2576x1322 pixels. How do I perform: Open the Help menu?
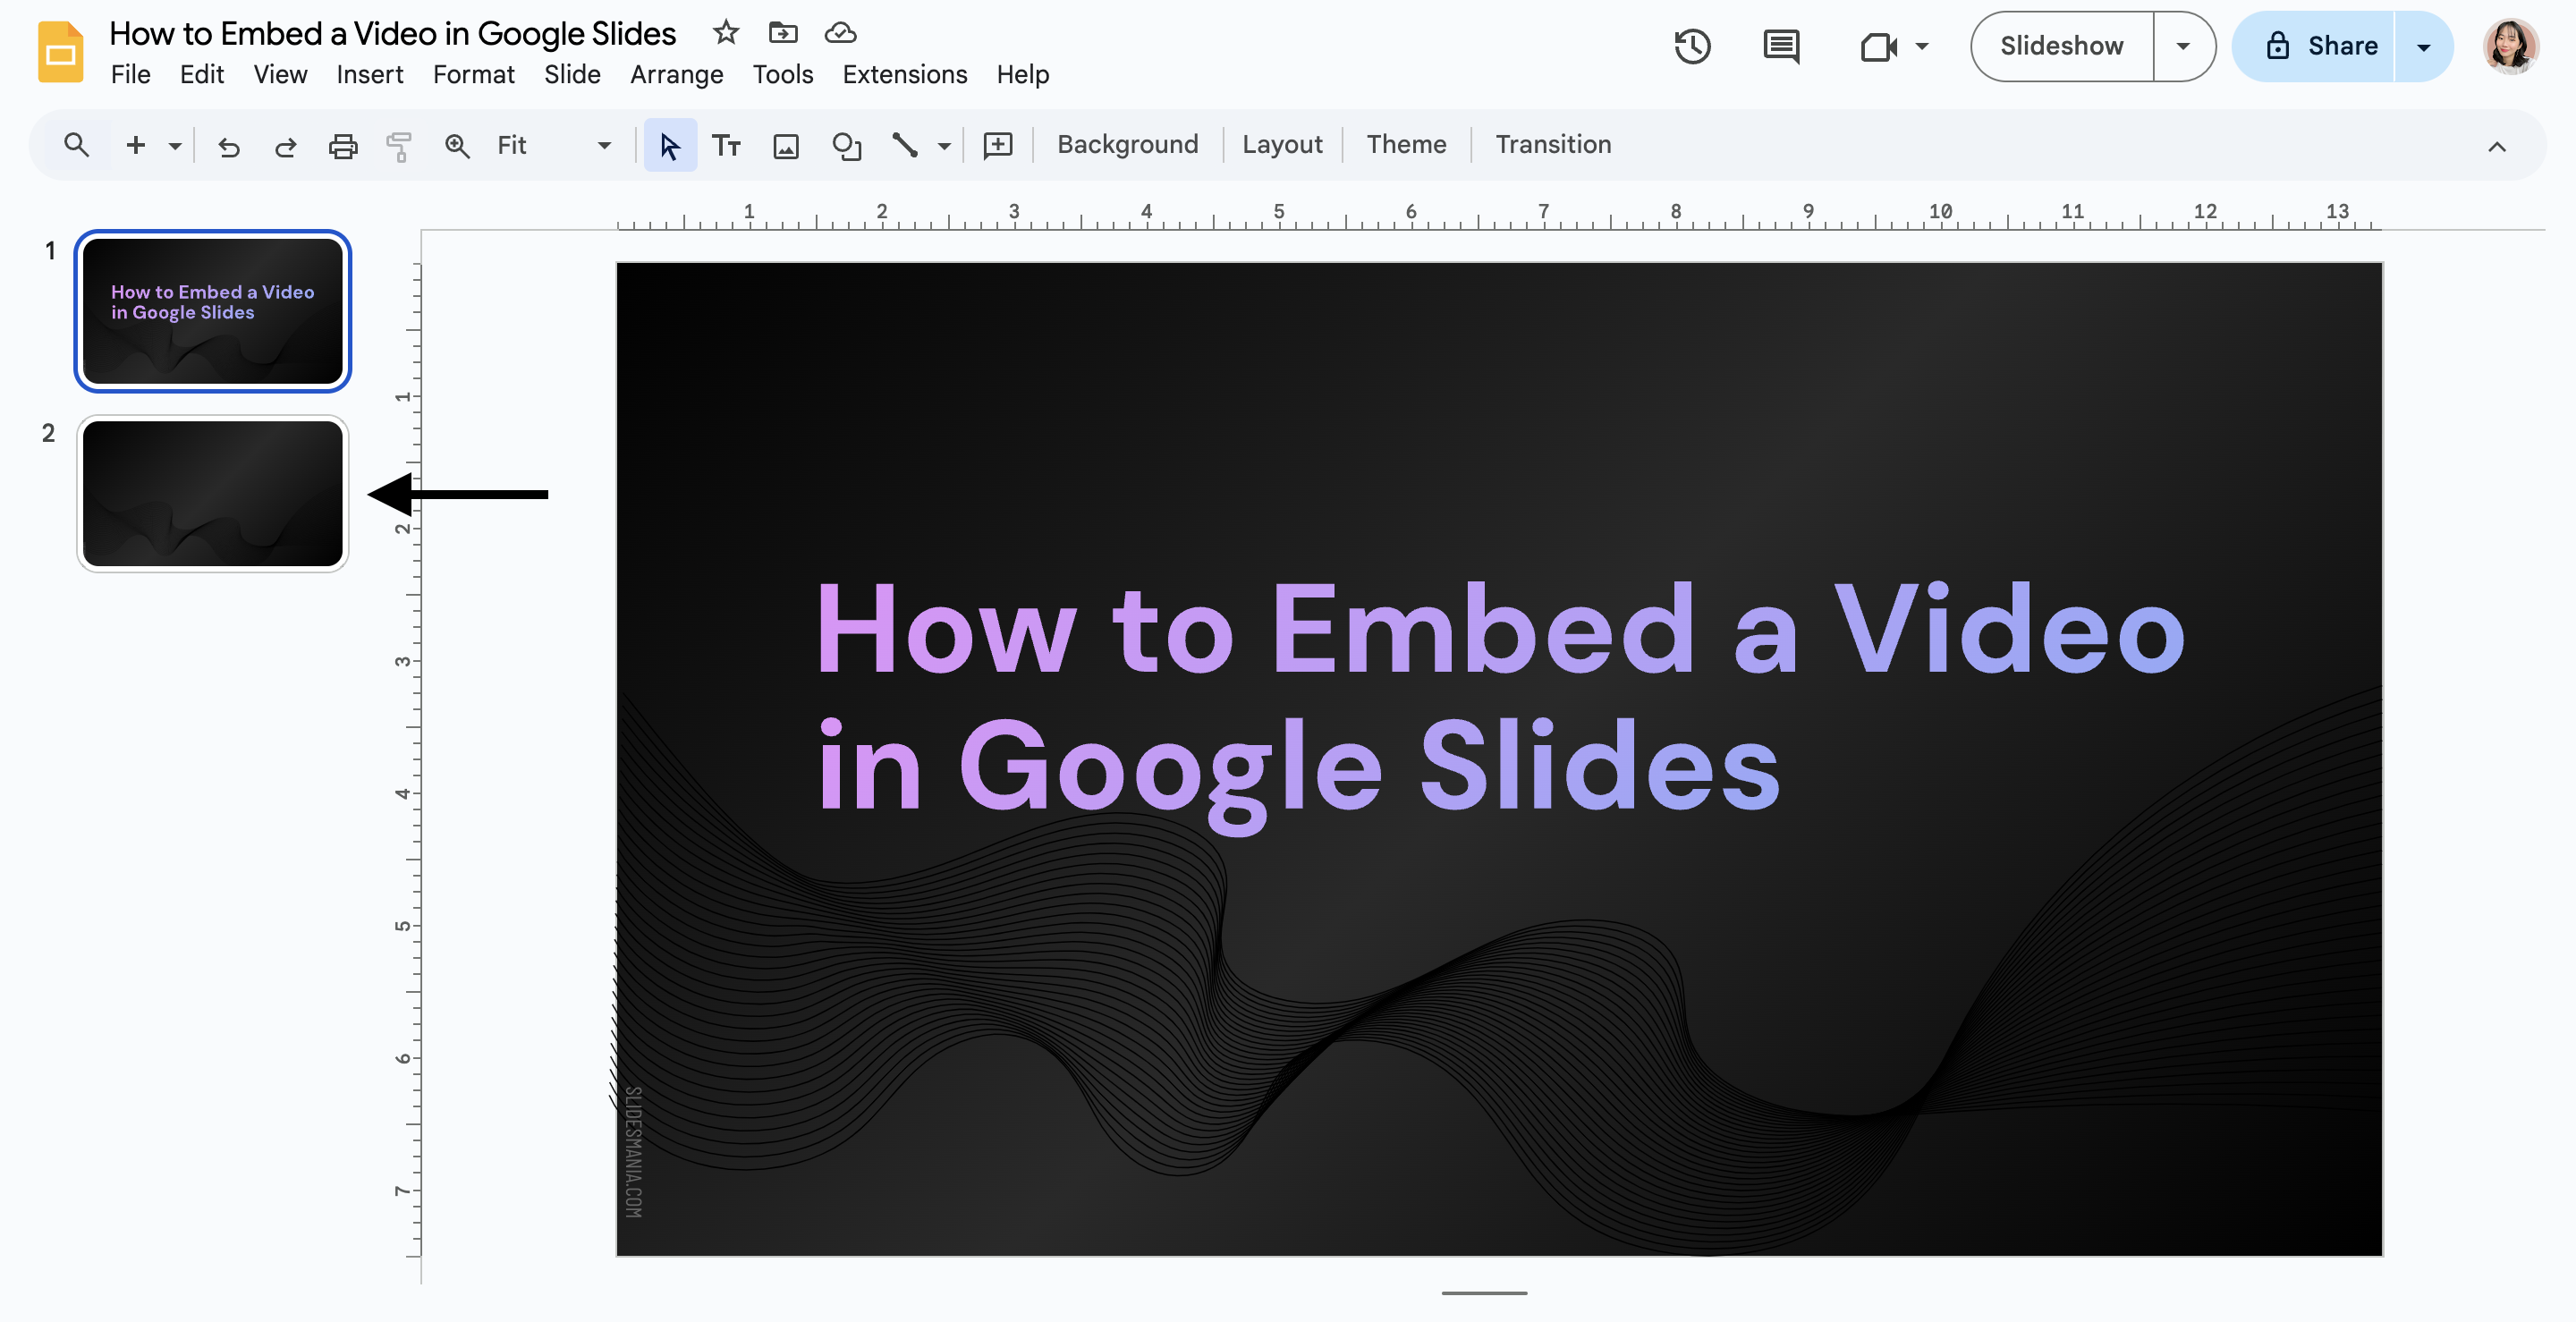pyautogui.click(x=1022, y=74)
